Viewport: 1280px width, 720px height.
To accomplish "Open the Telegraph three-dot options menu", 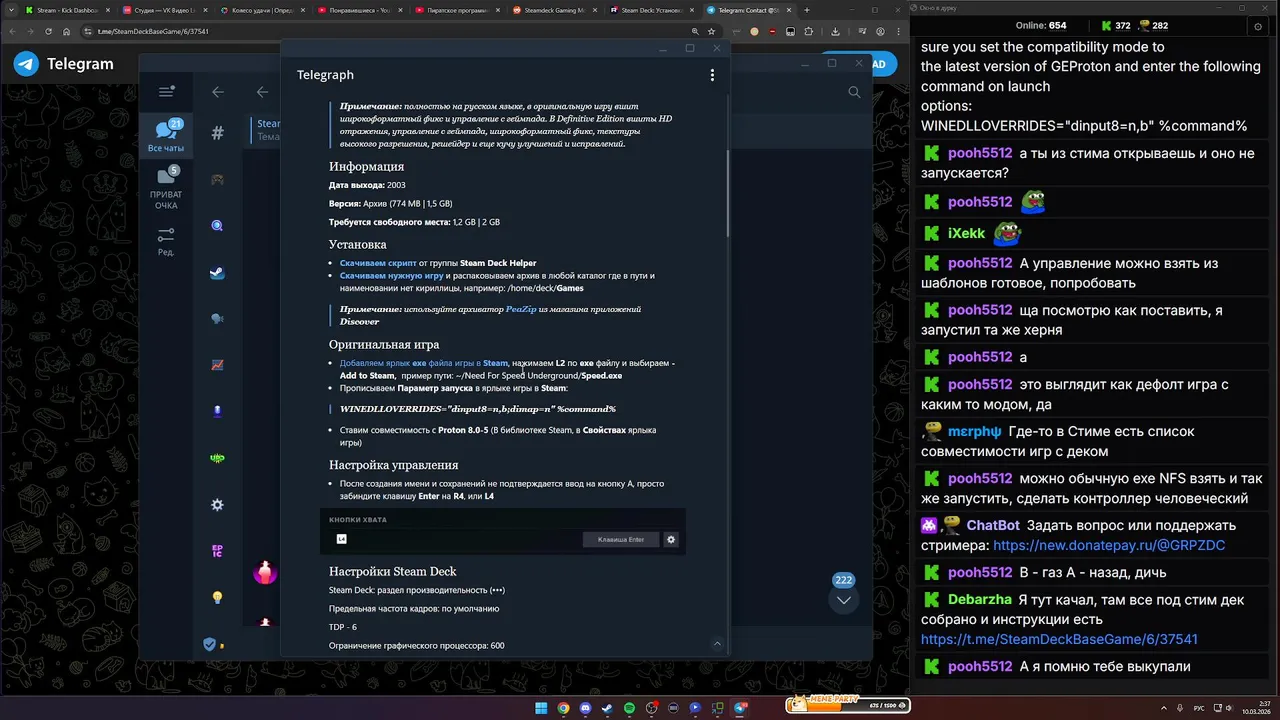I will click(x=712, y=75).
